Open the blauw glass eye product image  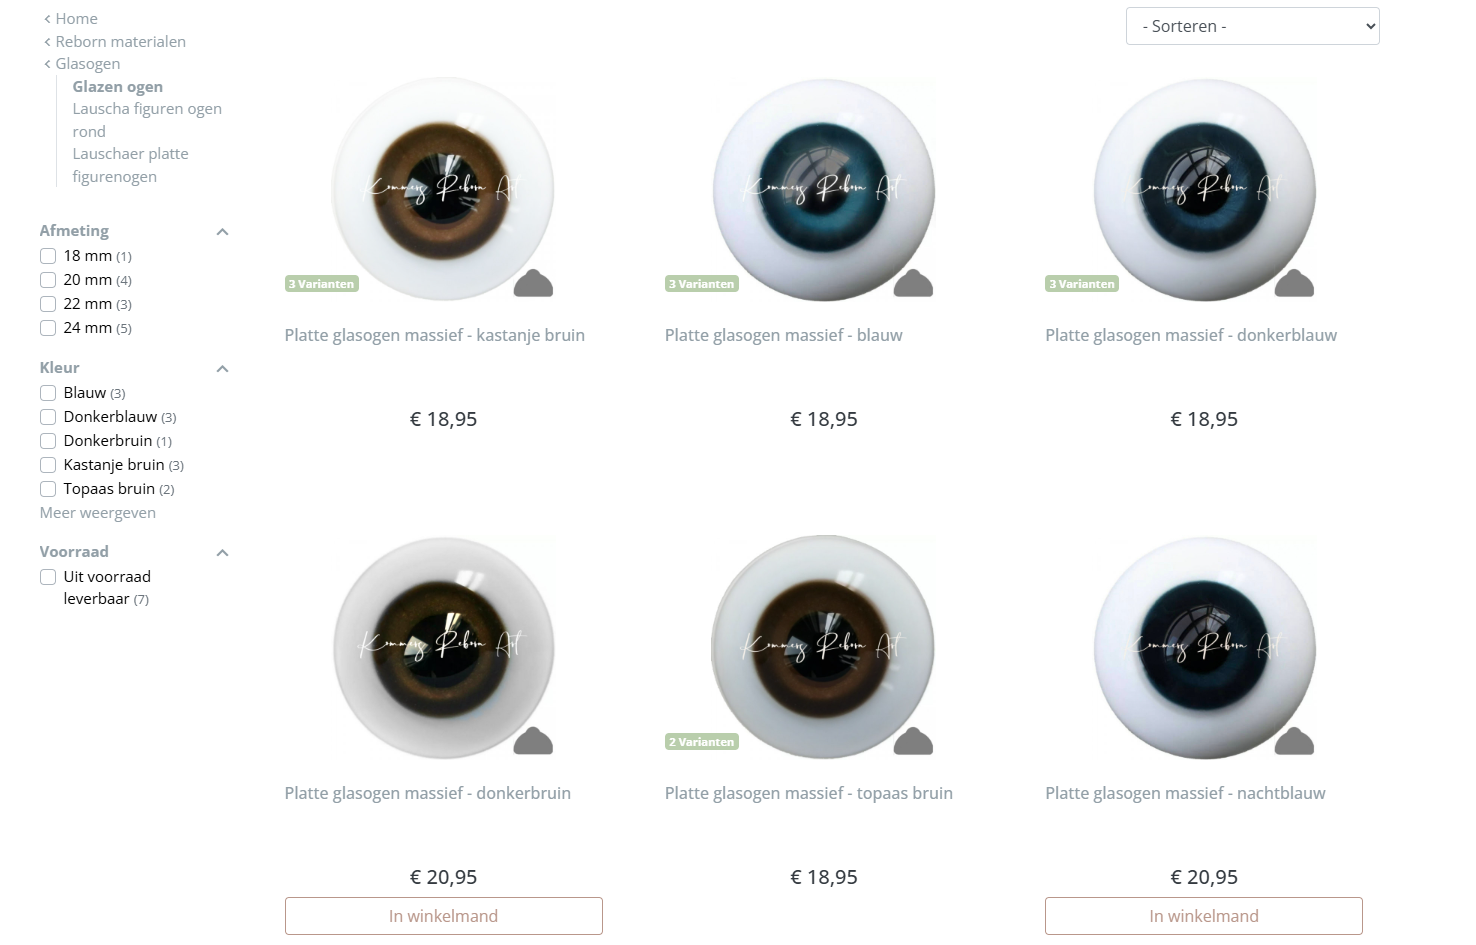click(x=823, y=190)
